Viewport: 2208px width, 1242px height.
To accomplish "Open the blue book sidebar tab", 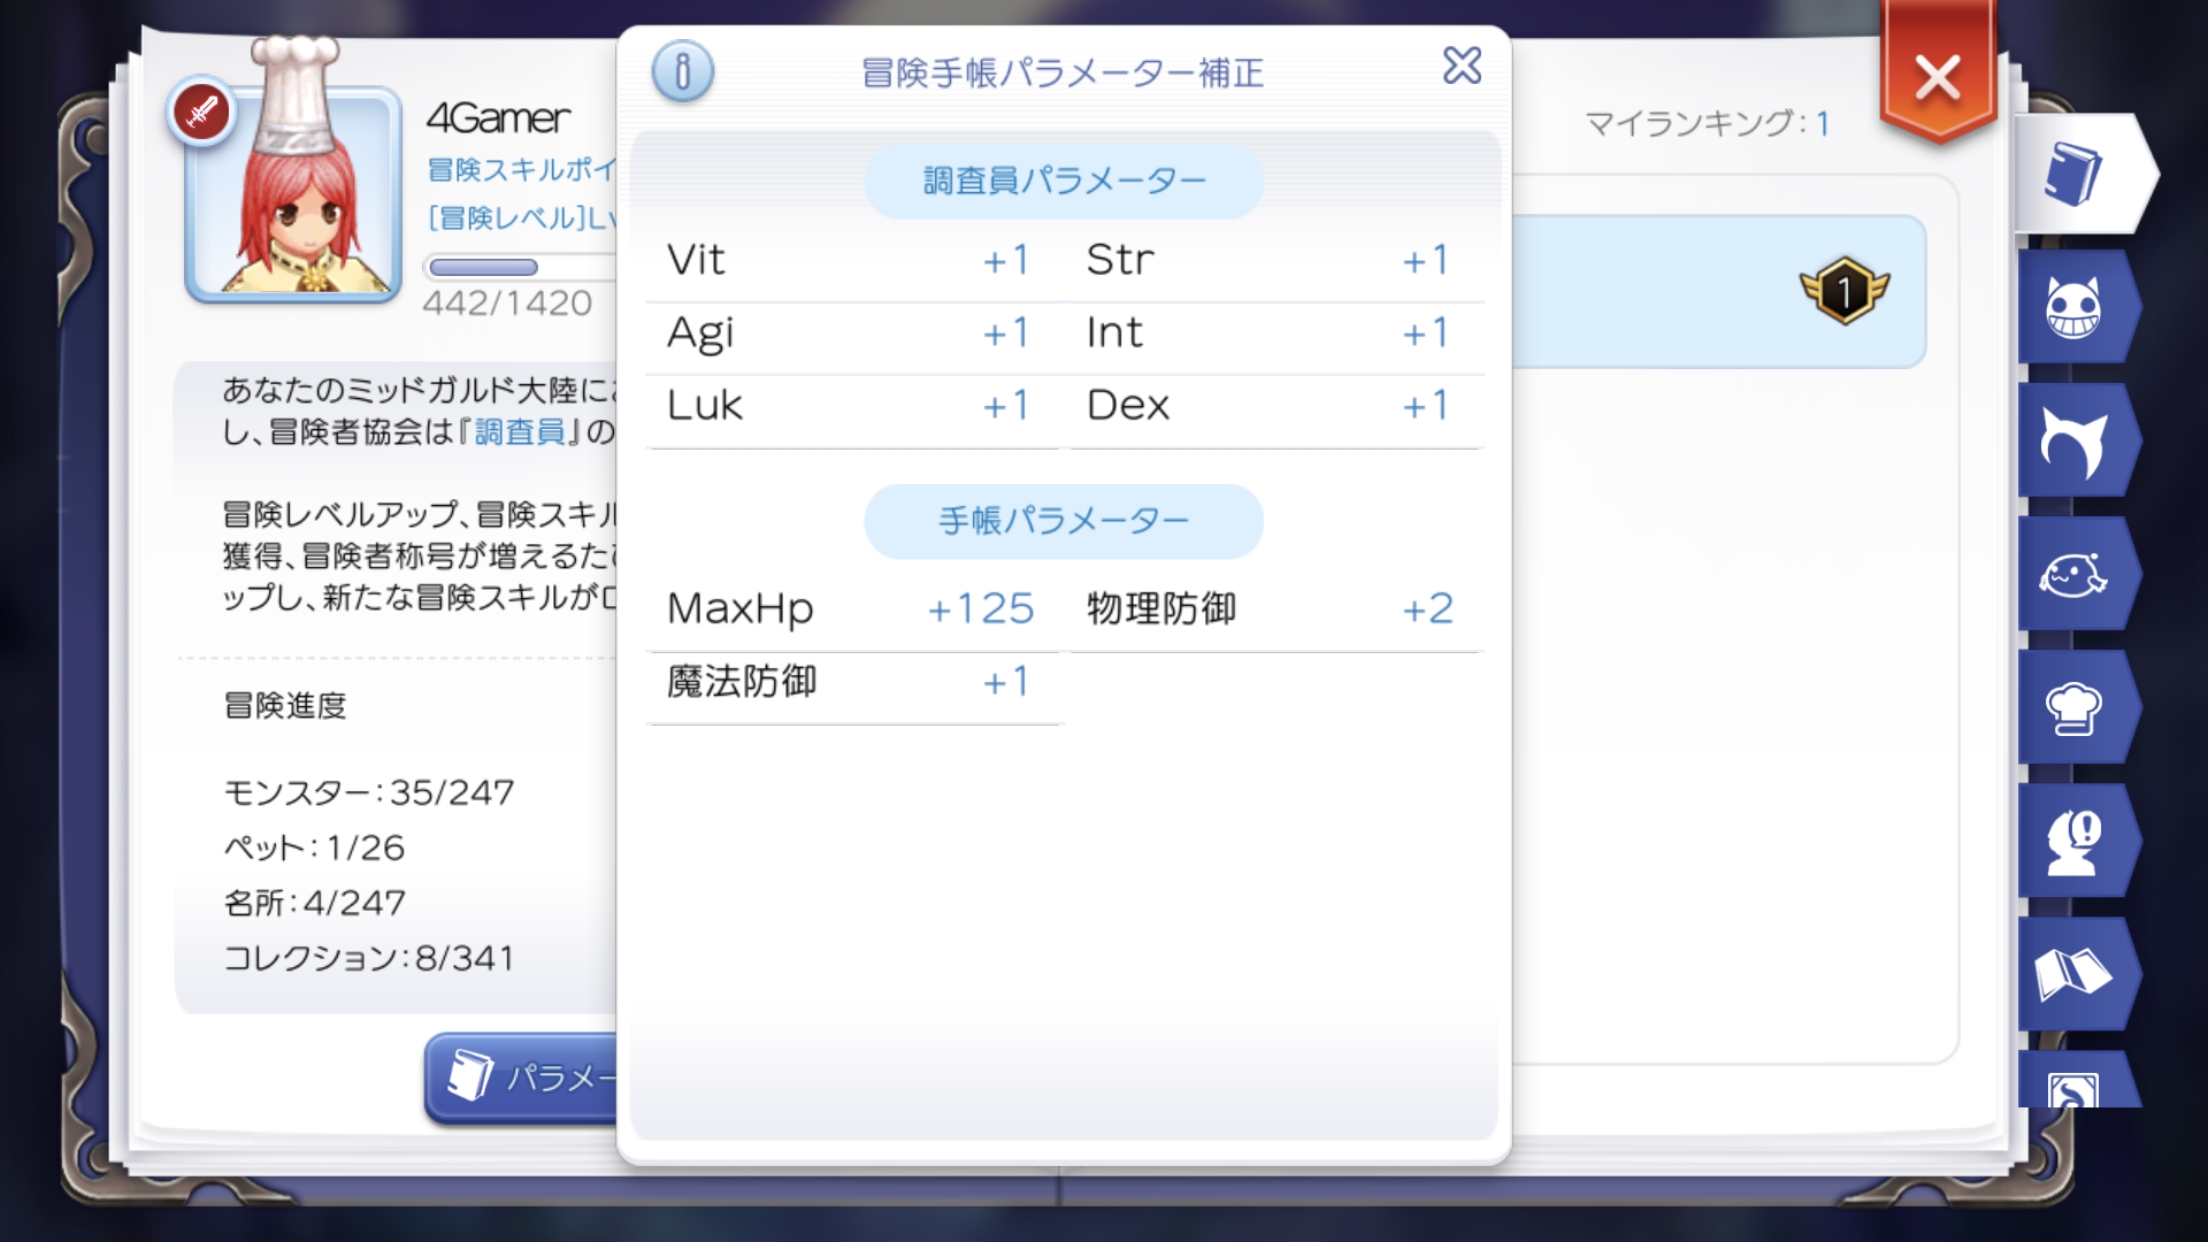I will tap(2074, 174).
